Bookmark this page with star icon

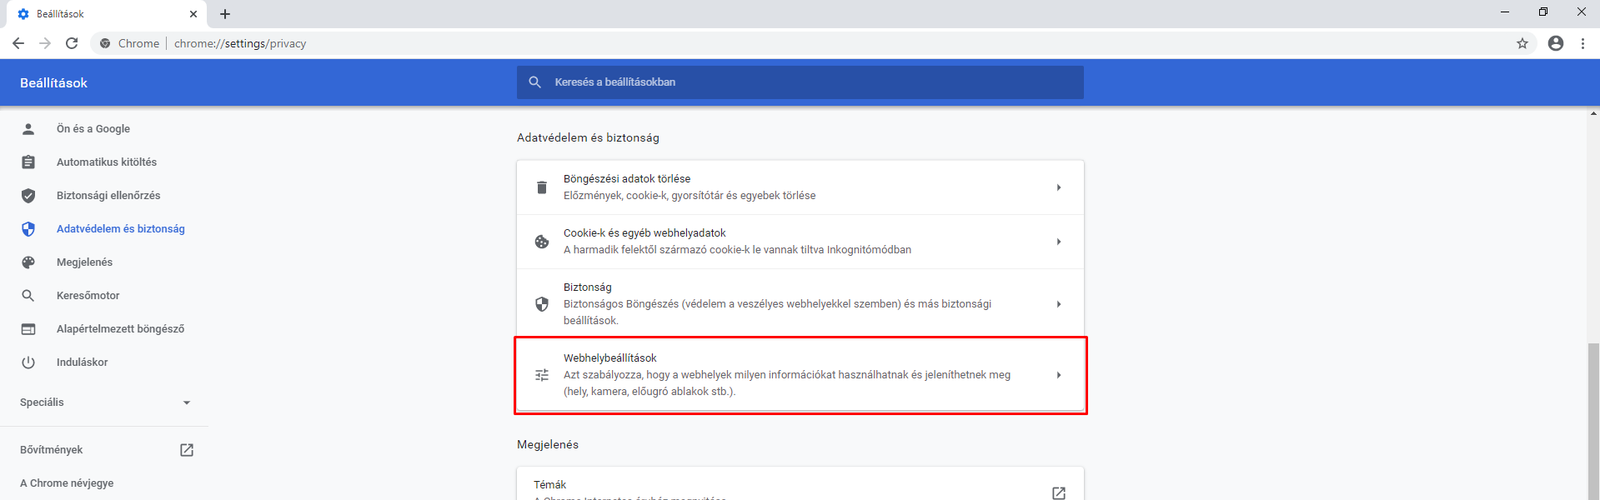pyautogui.click(x=1522, y=43)
